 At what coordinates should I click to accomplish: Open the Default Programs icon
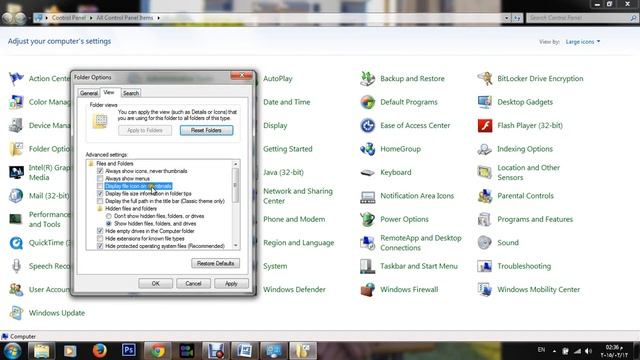pyautogui.click(x=367, y=102)
